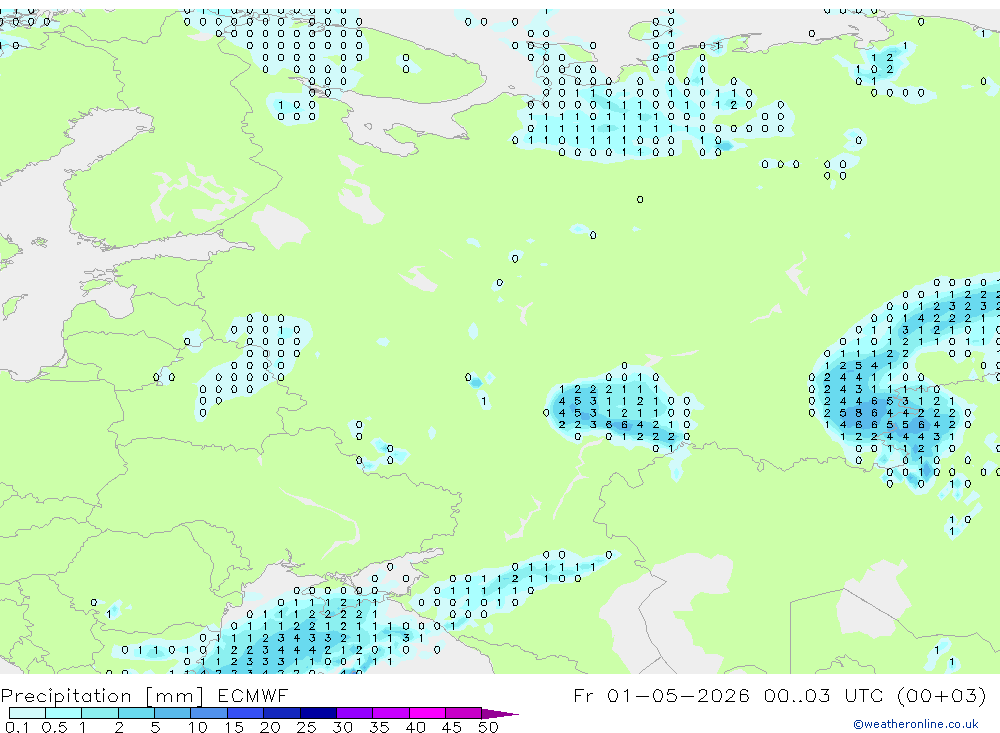Click the '[mm]' unit label
Image resolution: width=1000 pixels, height=733 pixels.
[x=175, y=696]
